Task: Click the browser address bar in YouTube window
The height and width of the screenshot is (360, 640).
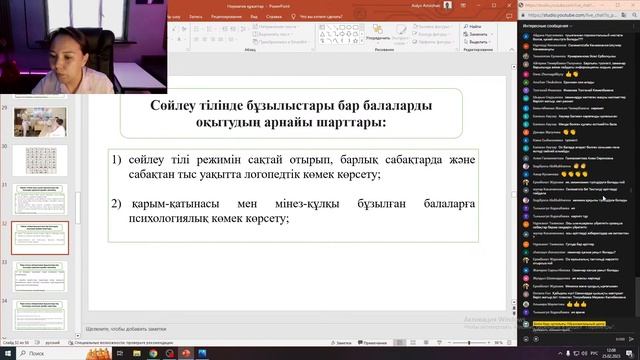Action: pyautogui.click(x=572, y=15)
